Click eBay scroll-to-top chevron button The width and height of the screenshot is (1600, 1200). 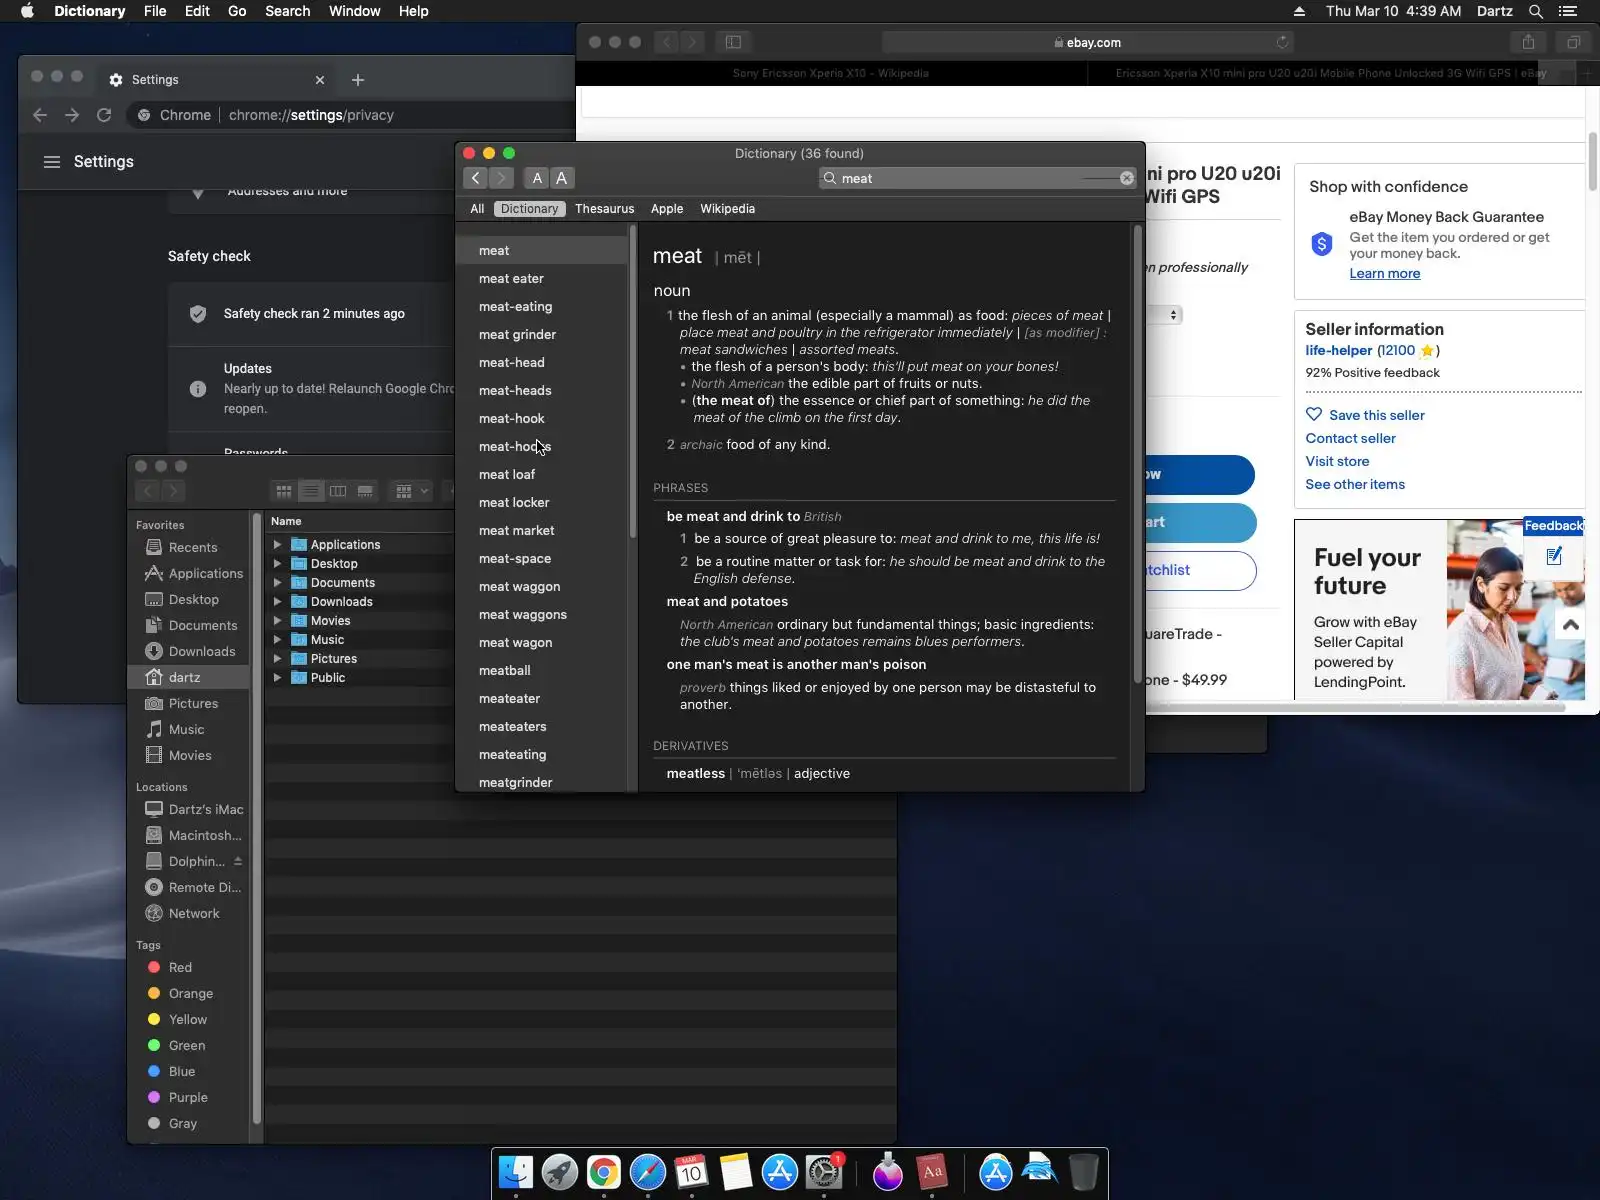(1571, 625)
